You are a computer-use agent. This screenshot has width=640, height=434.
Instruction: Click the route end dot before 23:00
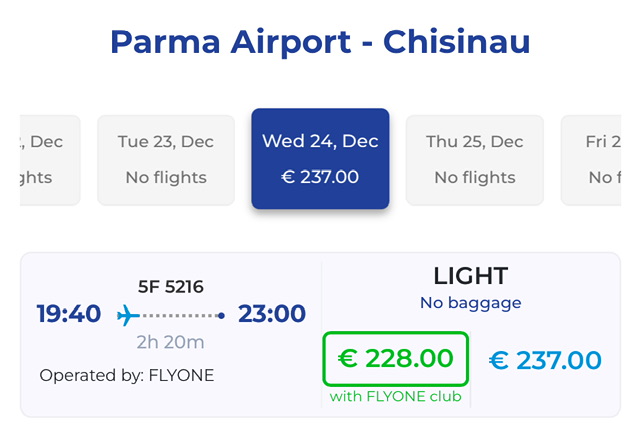221,316
